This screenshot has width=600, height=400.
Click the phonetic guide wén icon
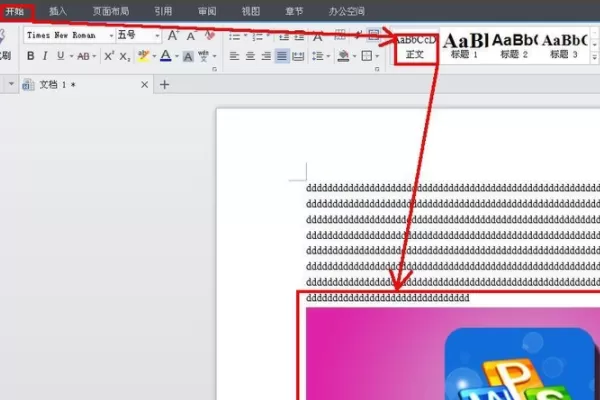(203, 56)
